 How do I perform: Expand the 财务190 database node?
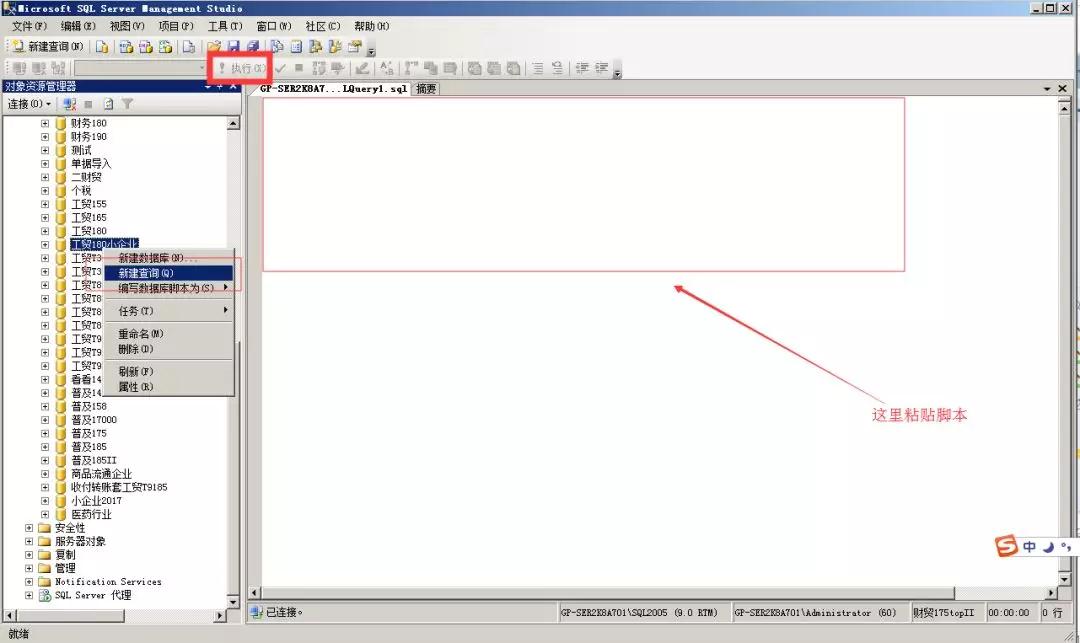pyautogui.click(x=45, y=136)
